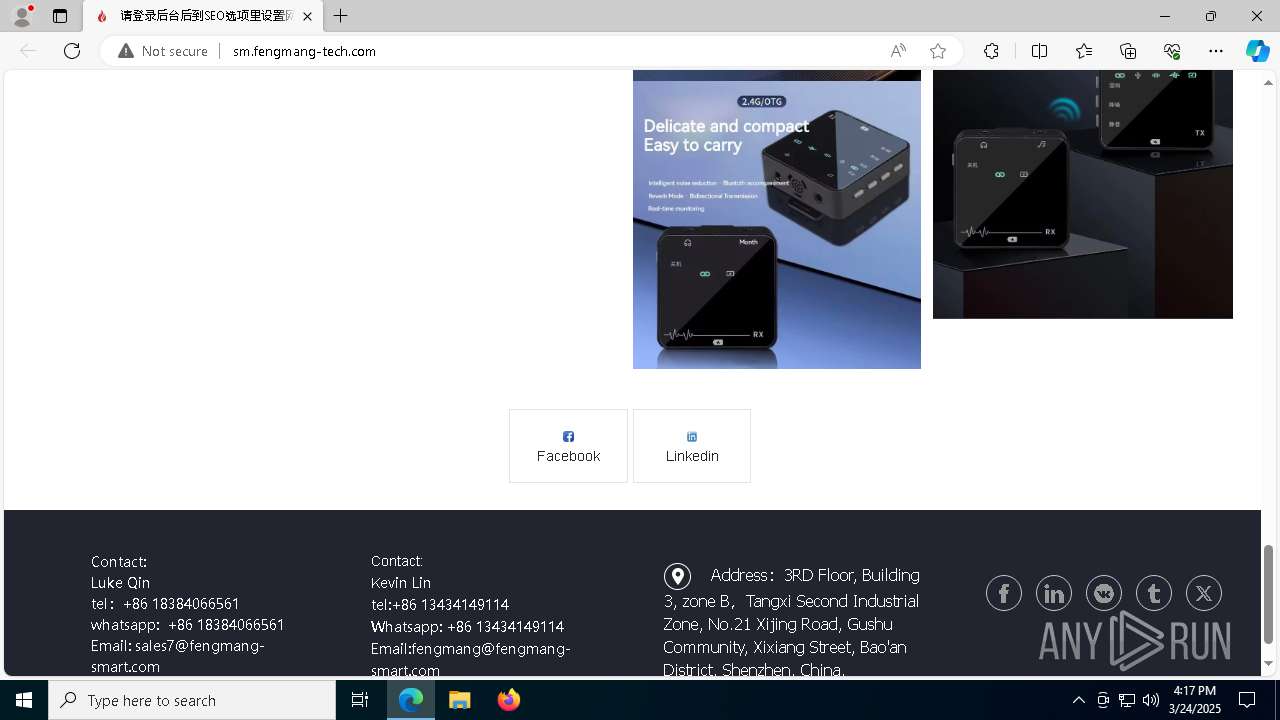Open the Extensions puzzle icon
Screen dimensions: 1280x720
[x=991, y=51]
